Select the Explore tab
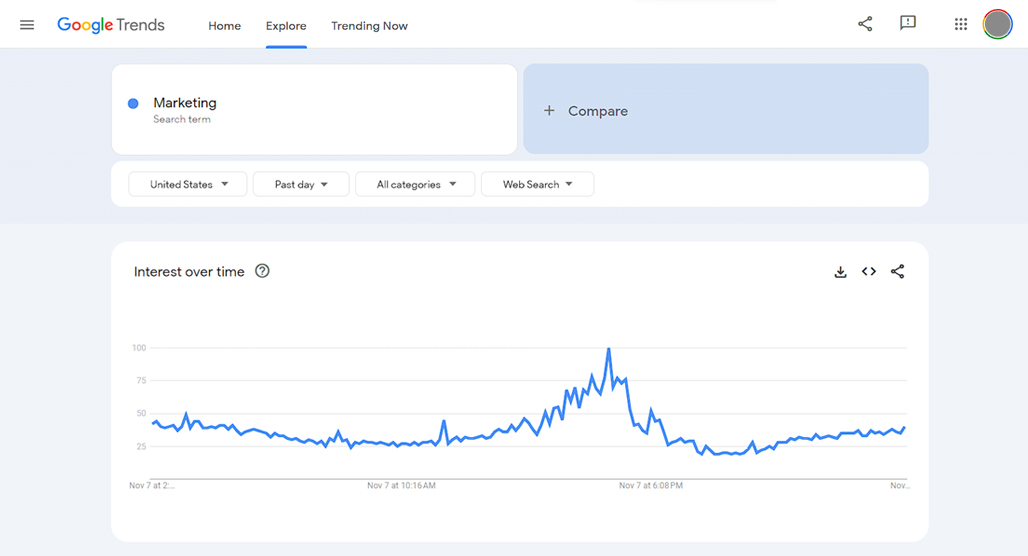1028x556 pixels. 286,26
